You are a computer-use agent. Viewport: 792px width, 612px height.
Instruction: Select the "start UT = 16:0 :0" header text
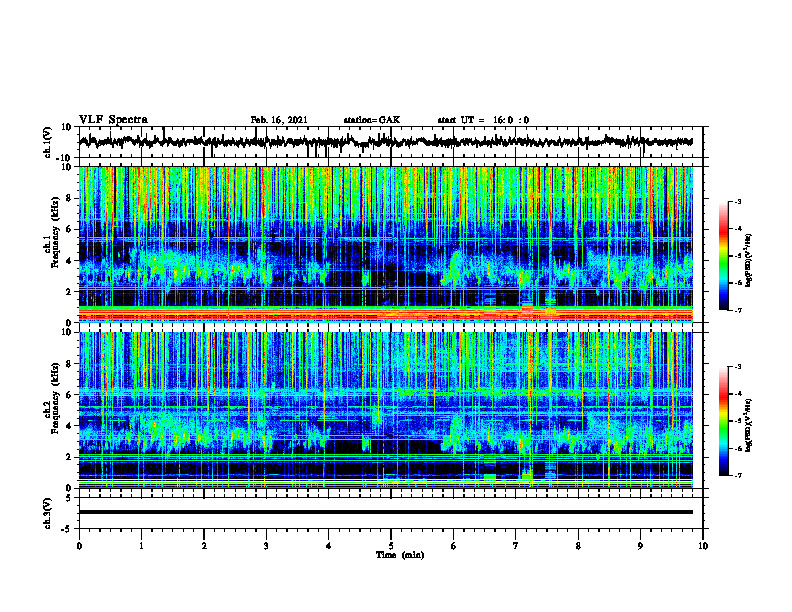483,120
